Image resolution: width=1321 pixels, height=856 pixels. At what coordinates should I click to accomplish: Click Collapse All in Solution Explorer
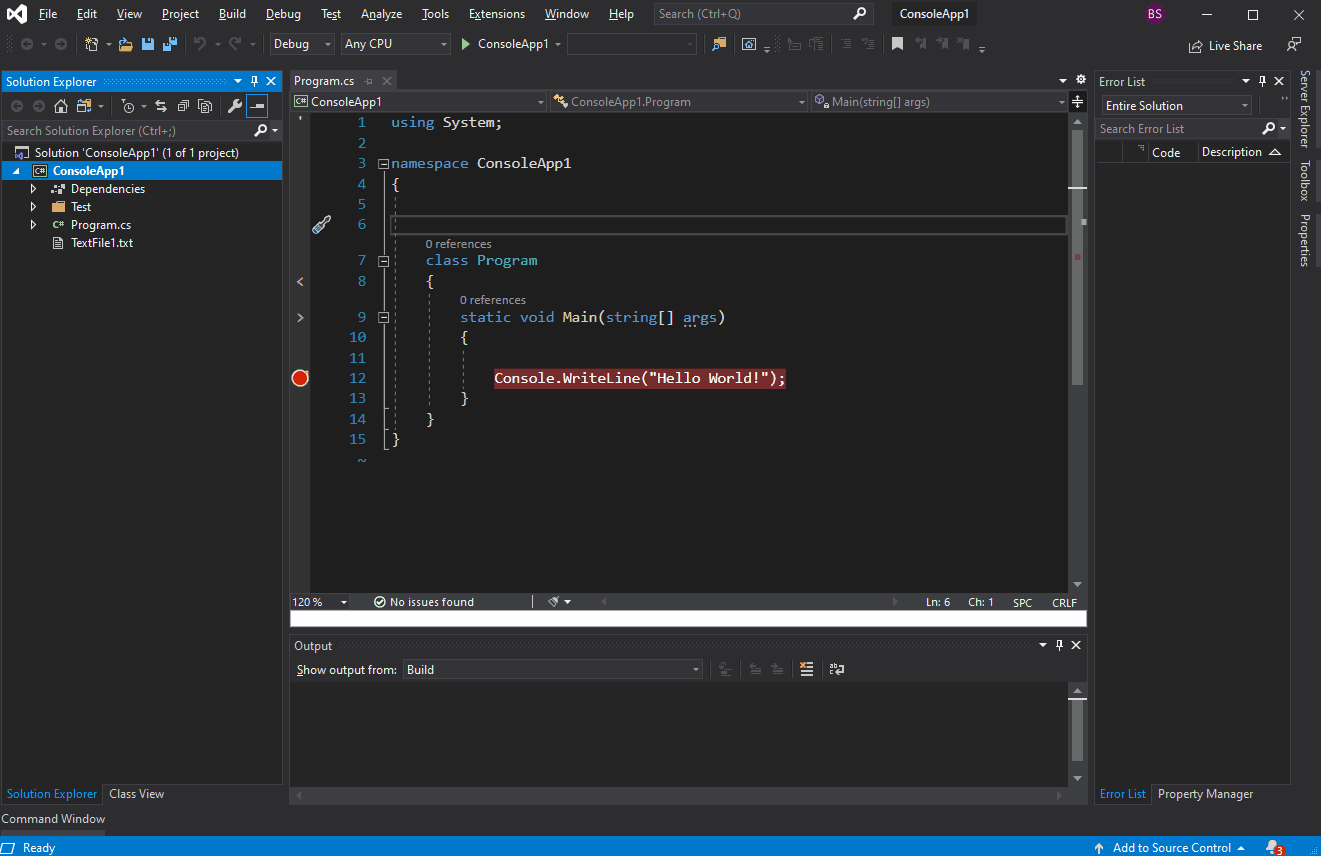tap(183, 106)
